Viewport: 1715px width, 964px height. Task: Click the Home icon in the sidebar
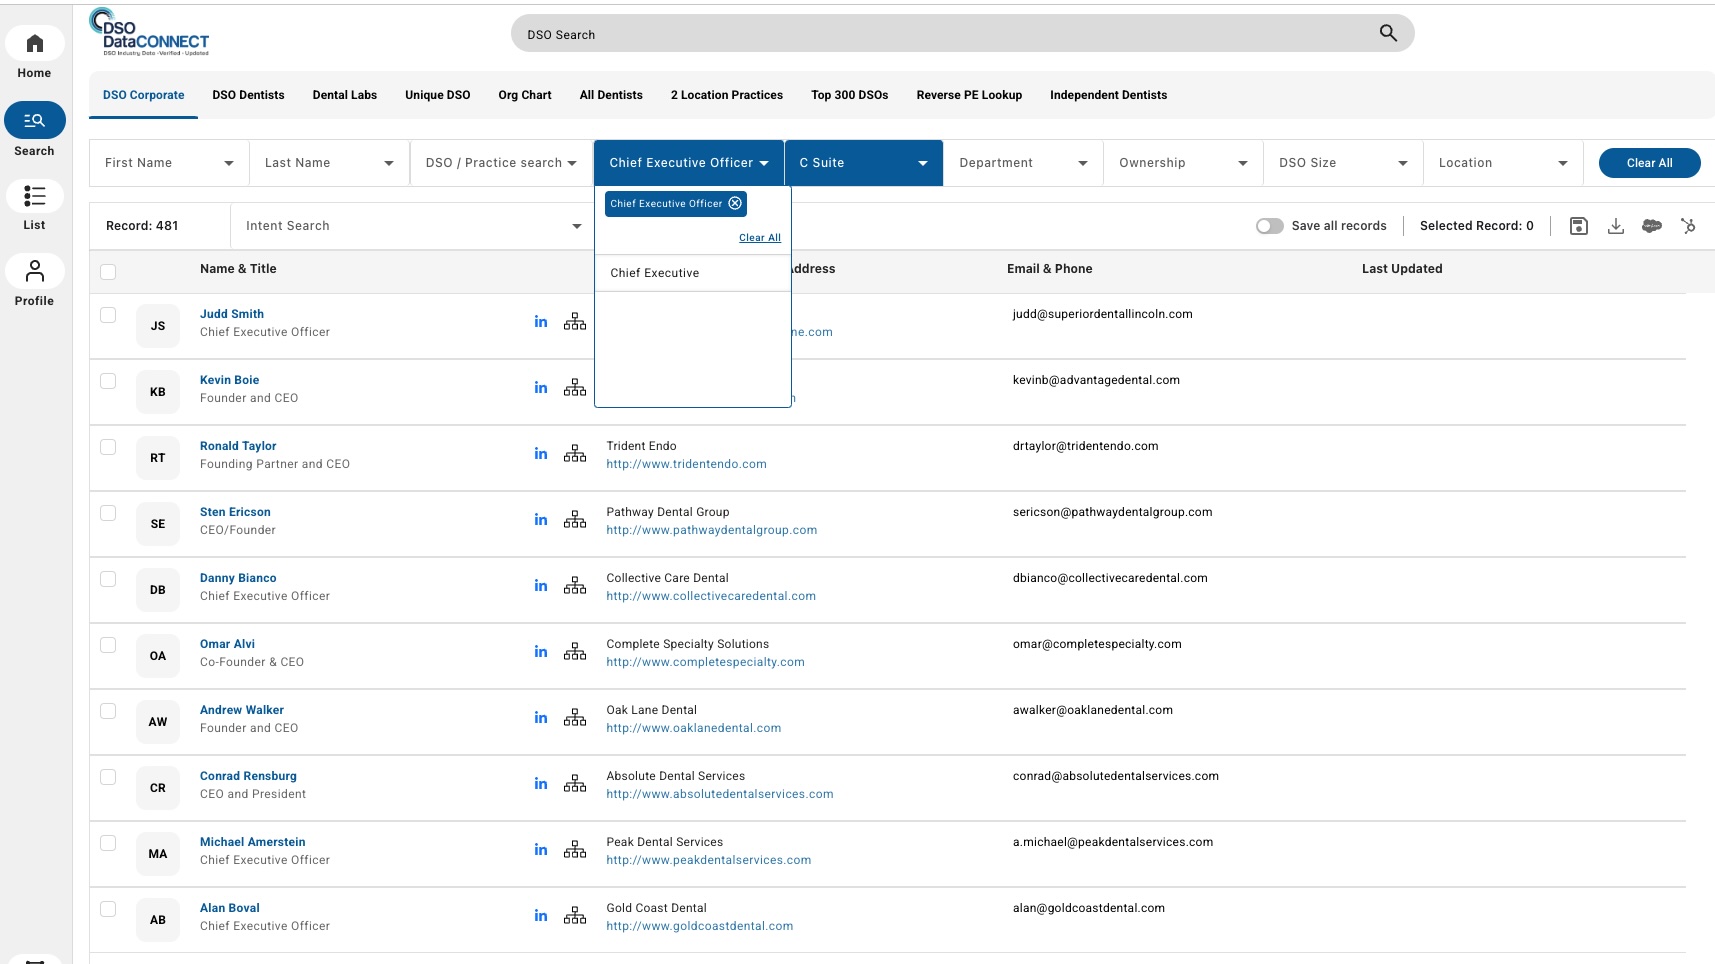(35, 43)
